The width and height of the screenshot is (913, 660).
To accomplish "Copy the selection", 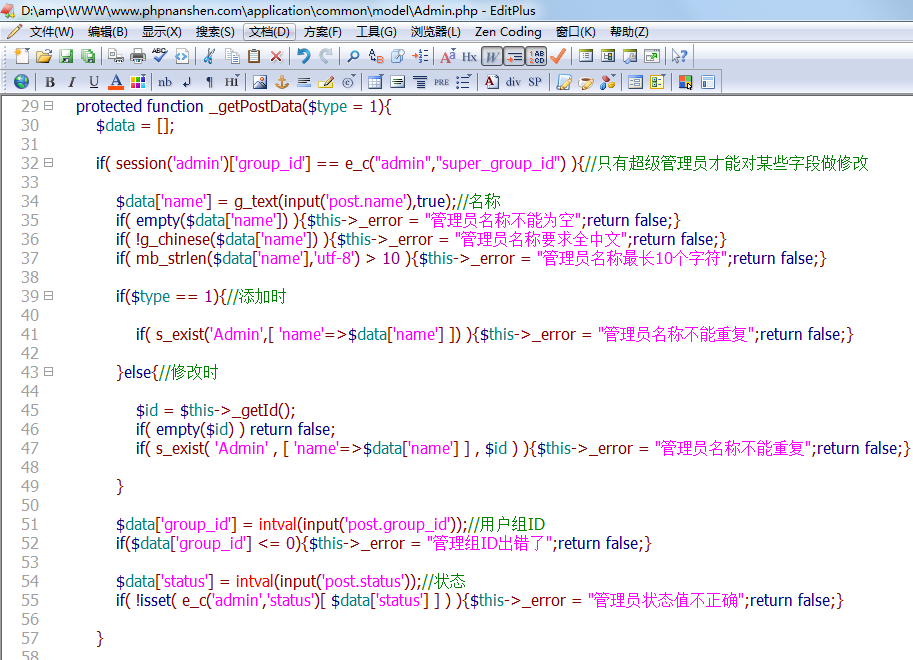I will pyautogui.click(x=232, y=57).
